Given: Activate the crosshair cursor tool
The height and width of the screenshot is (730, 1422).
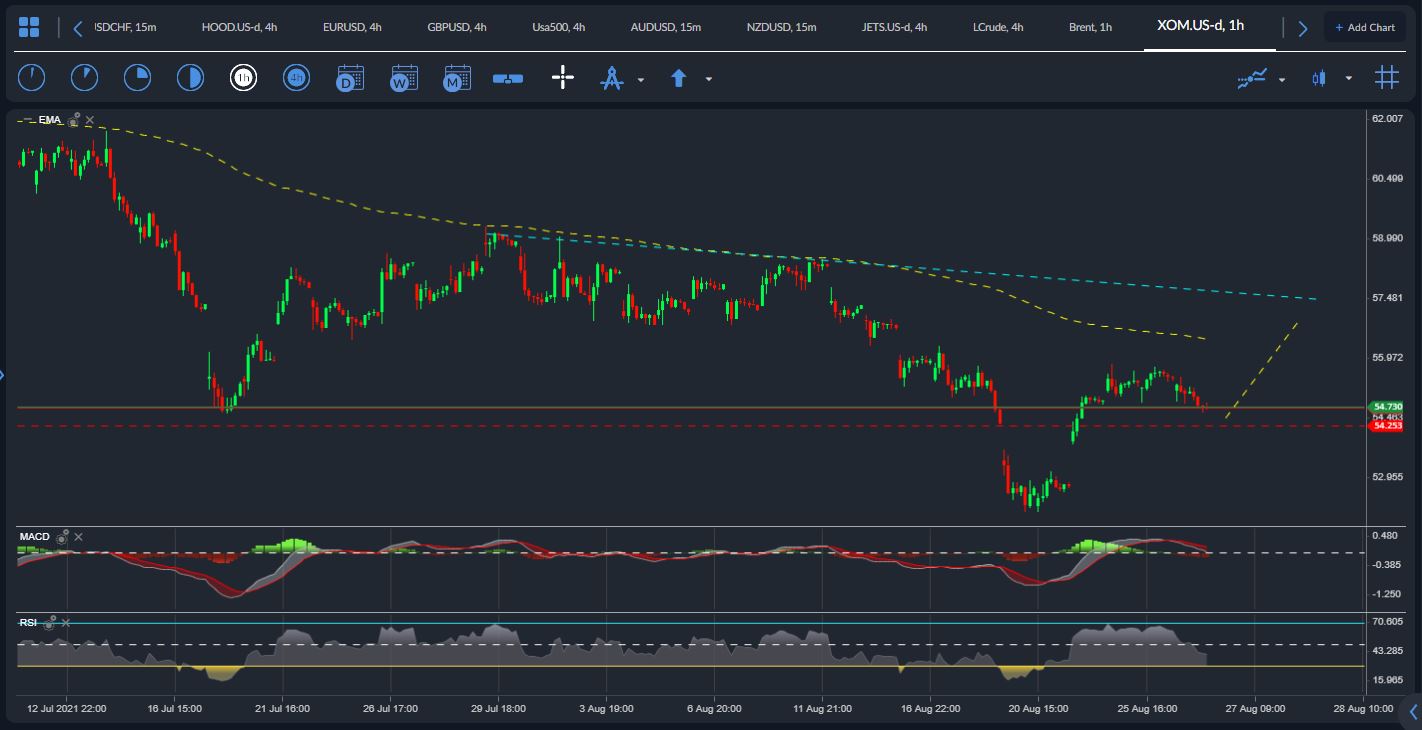Looking at the screenshot, I should (x=563, y=77).
